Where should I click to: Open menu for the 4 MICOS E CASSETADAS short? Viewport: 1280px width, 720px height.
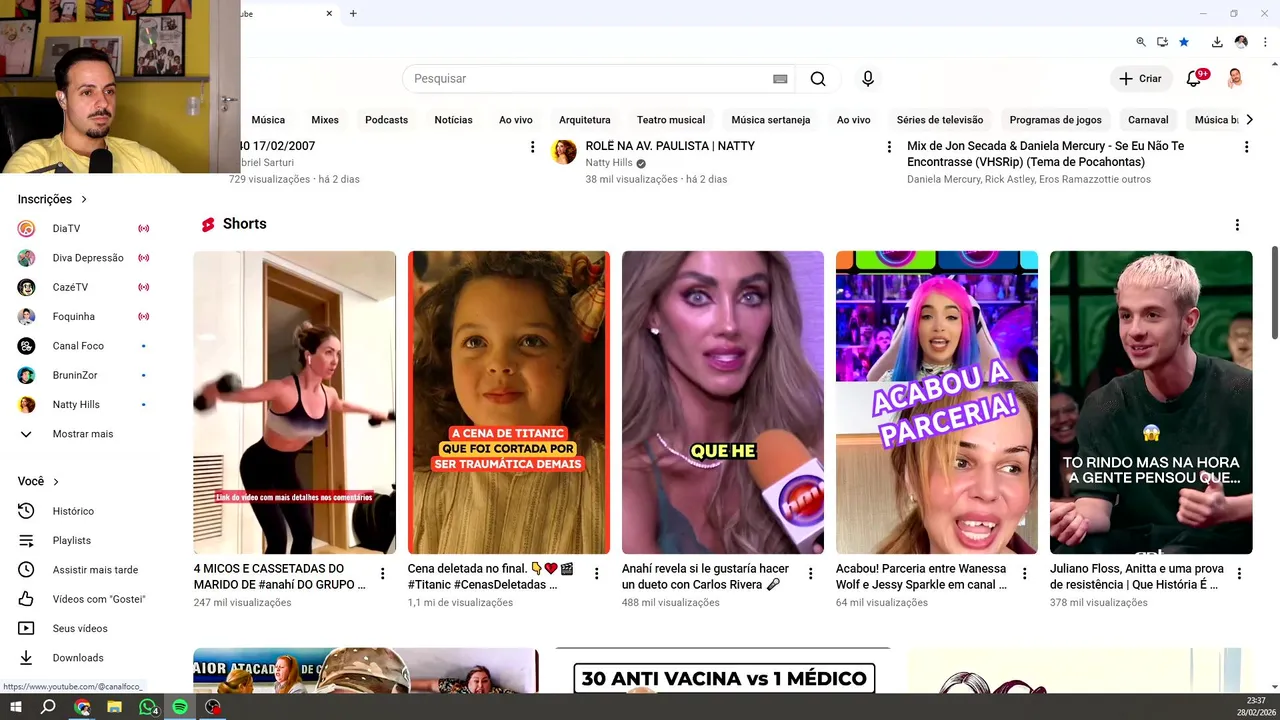click(x=383, y=574)
